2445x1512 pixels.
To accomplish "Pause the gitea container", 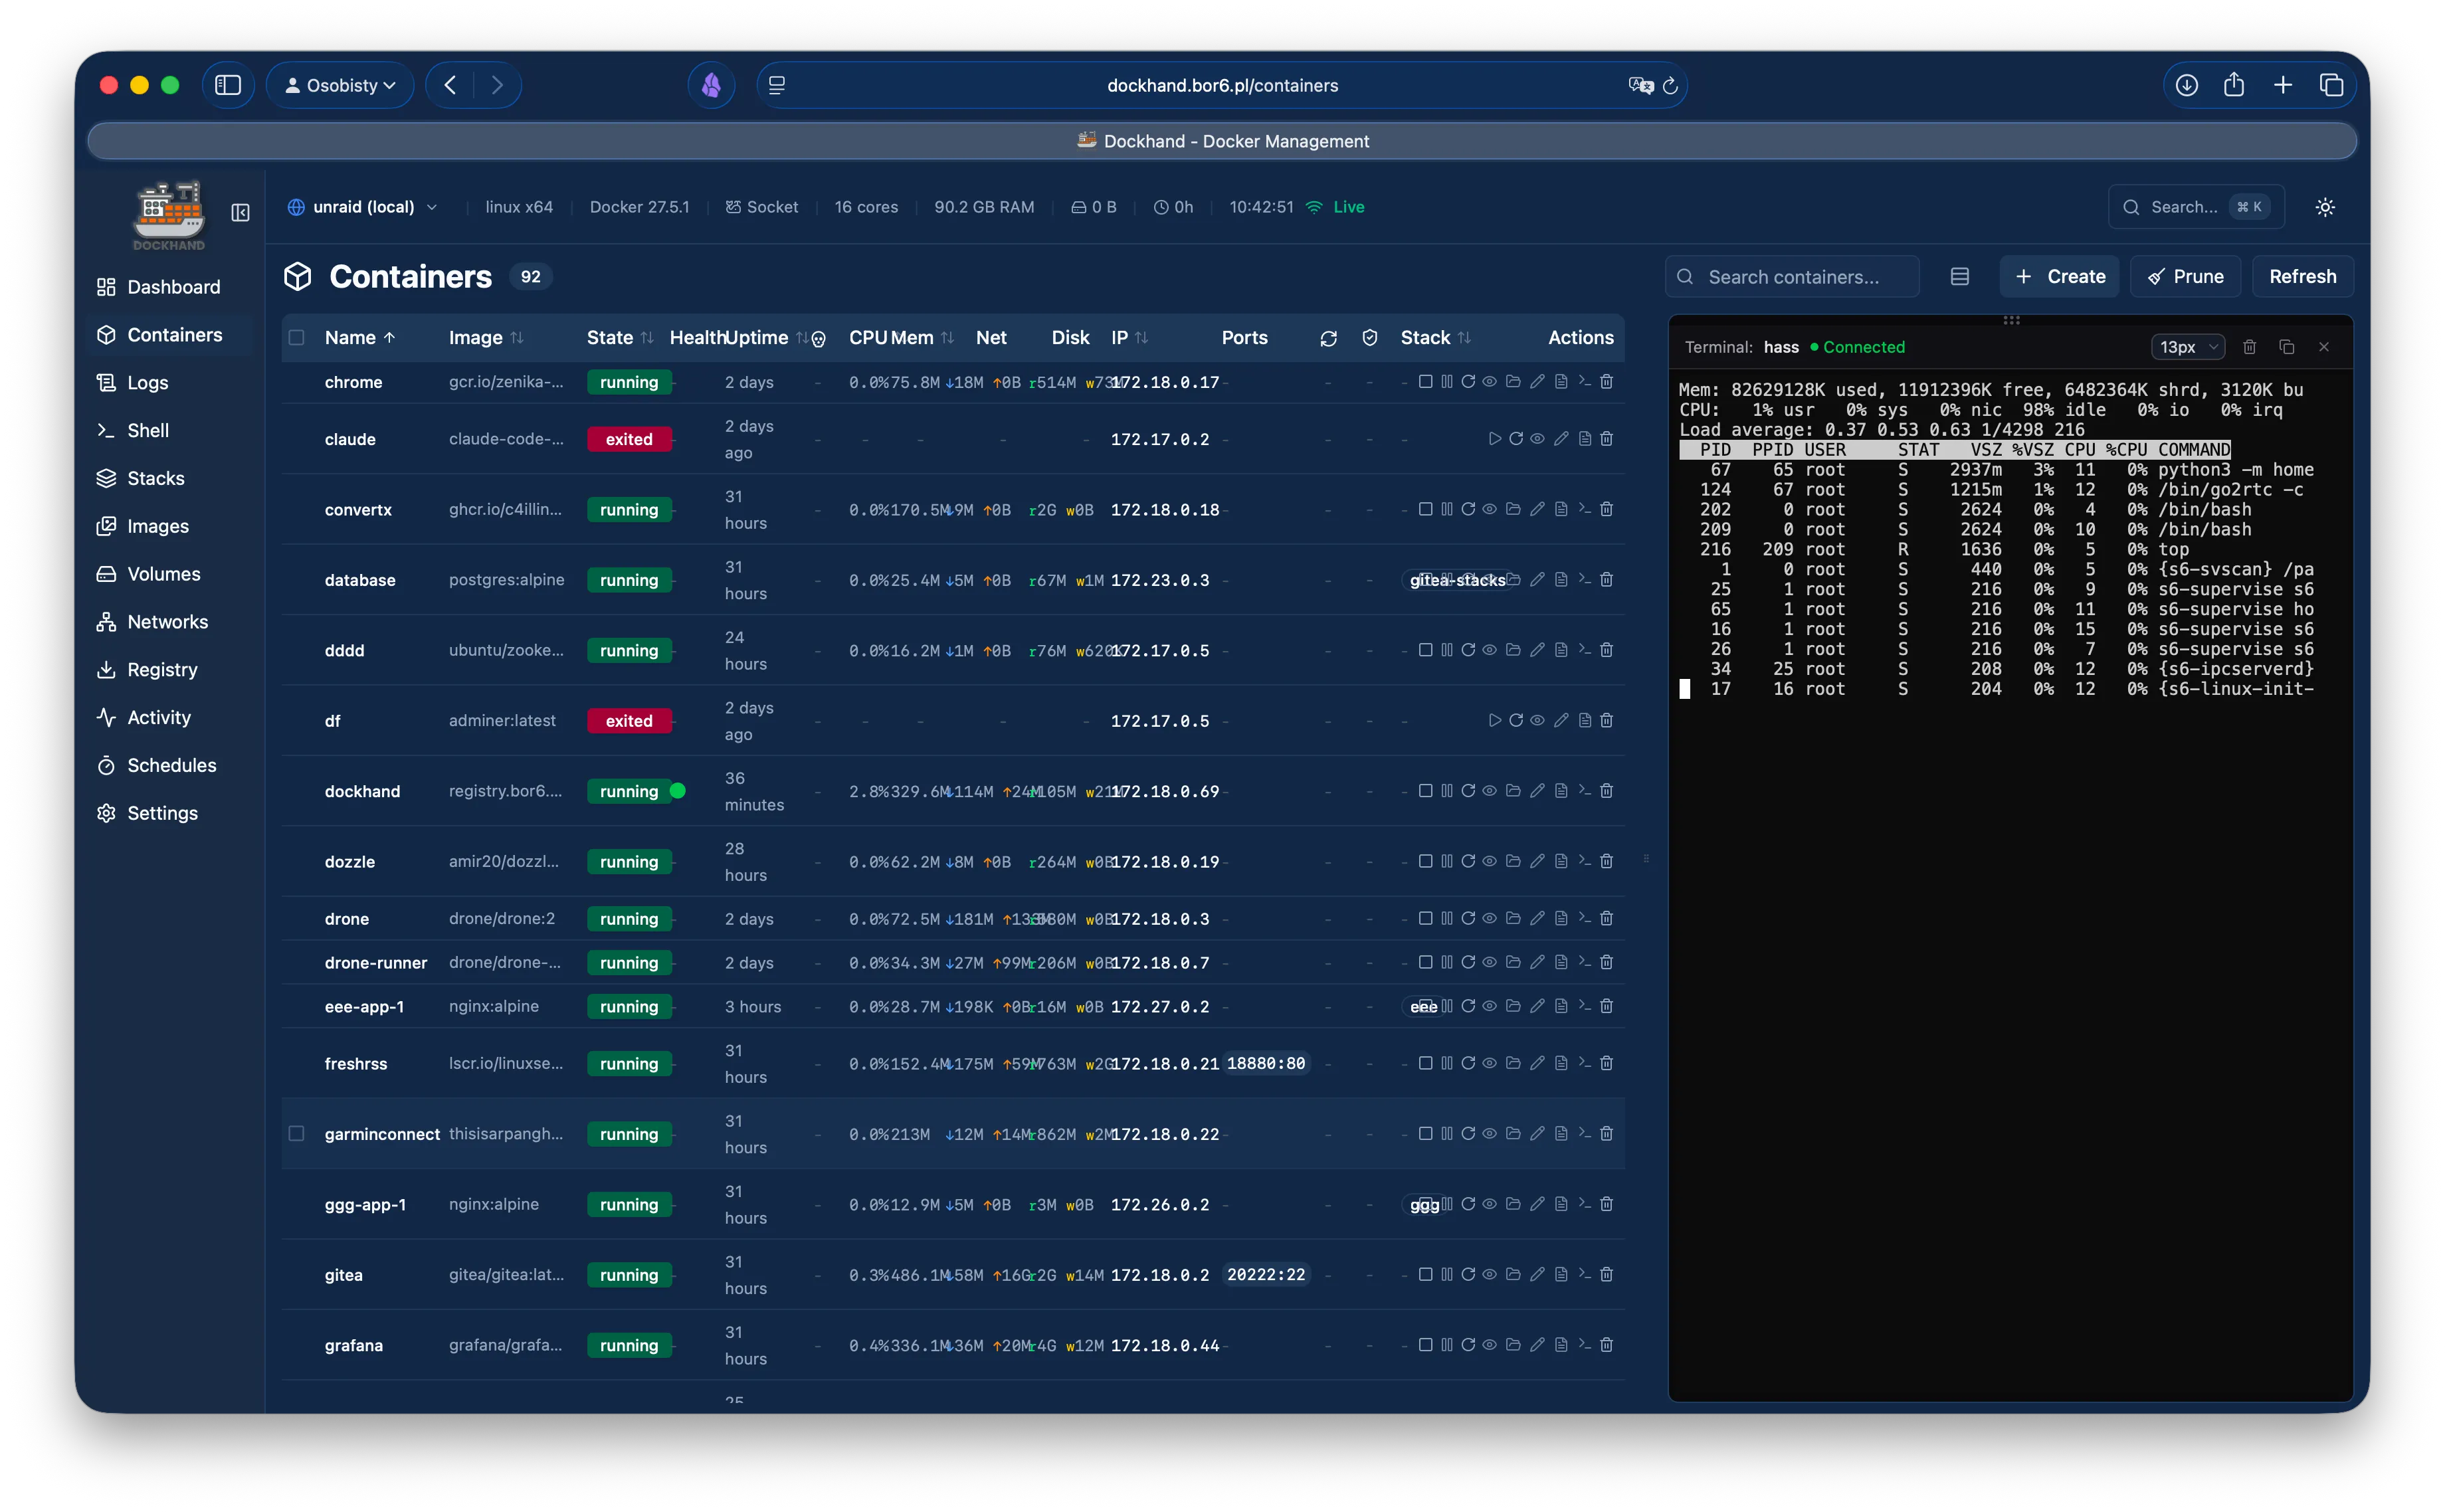I will click(1447, 1275).
